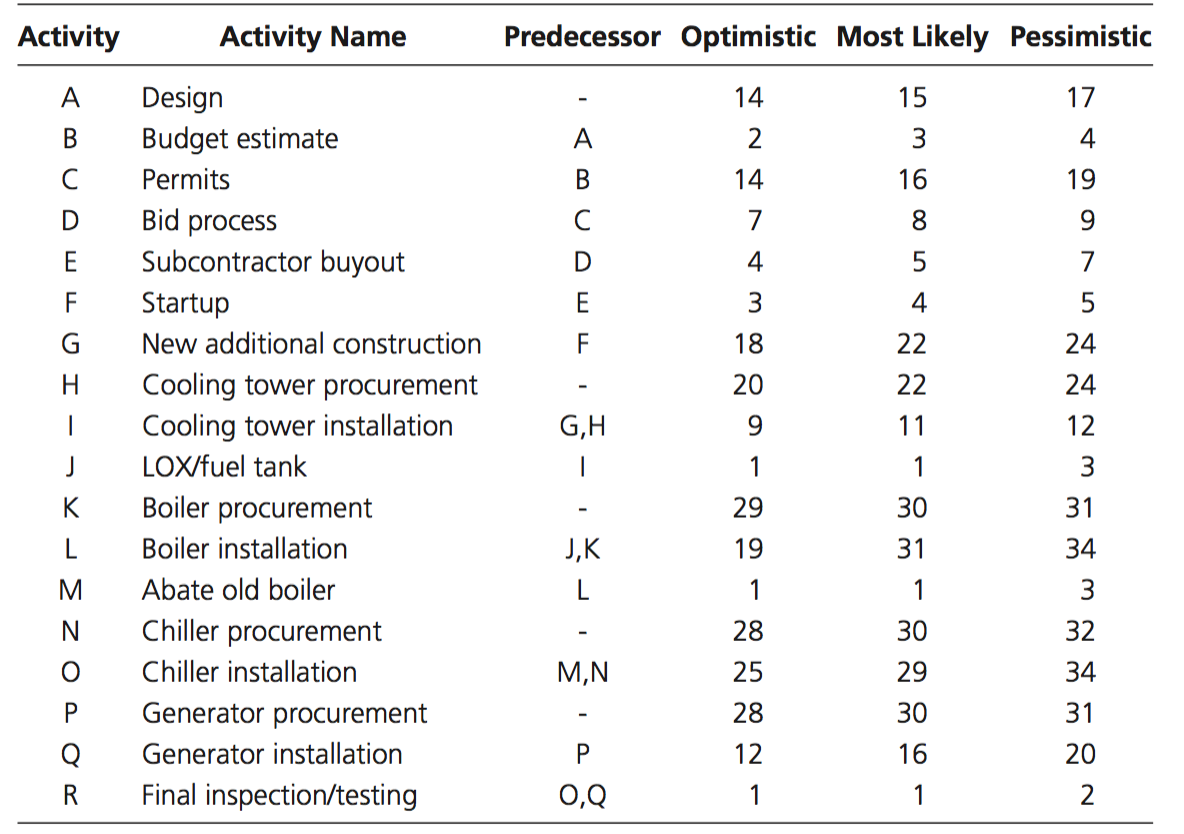Click the M,N predecessor cell
The height and width of the screenshot is (834, 1184).
point(583,672)
